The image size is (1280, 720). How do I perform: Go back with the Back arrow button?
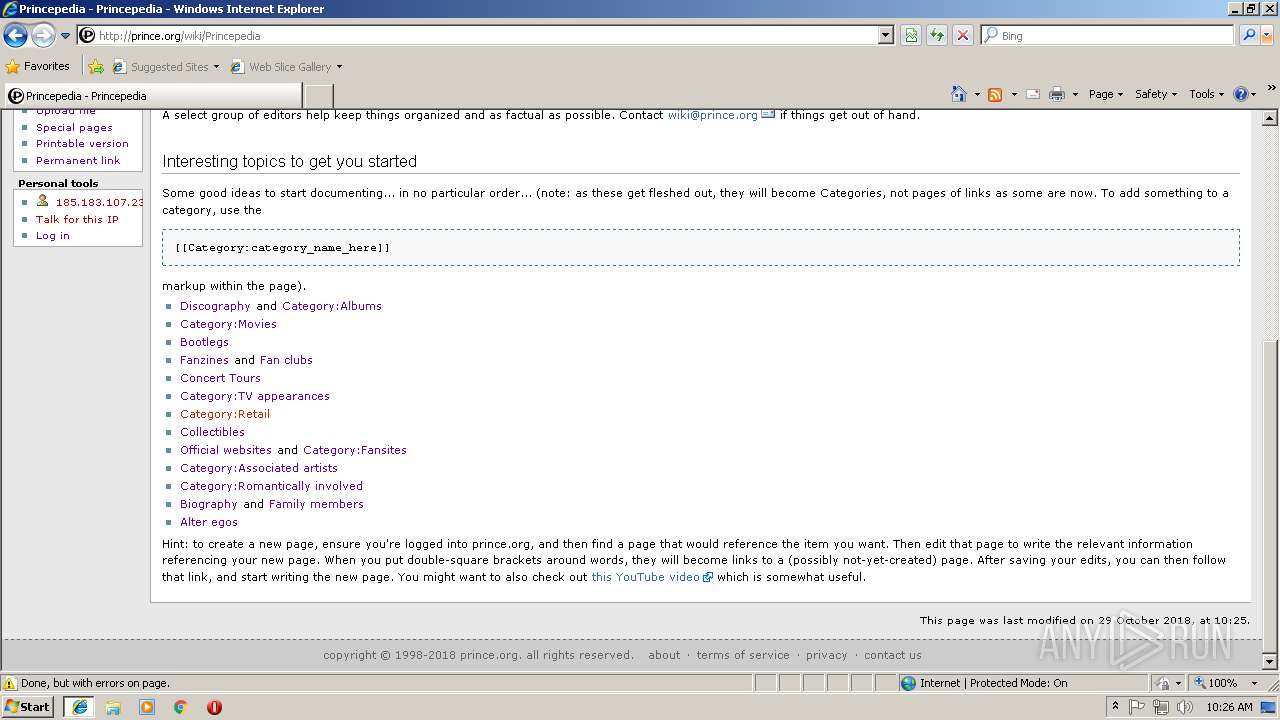click(x=15, y=36)
